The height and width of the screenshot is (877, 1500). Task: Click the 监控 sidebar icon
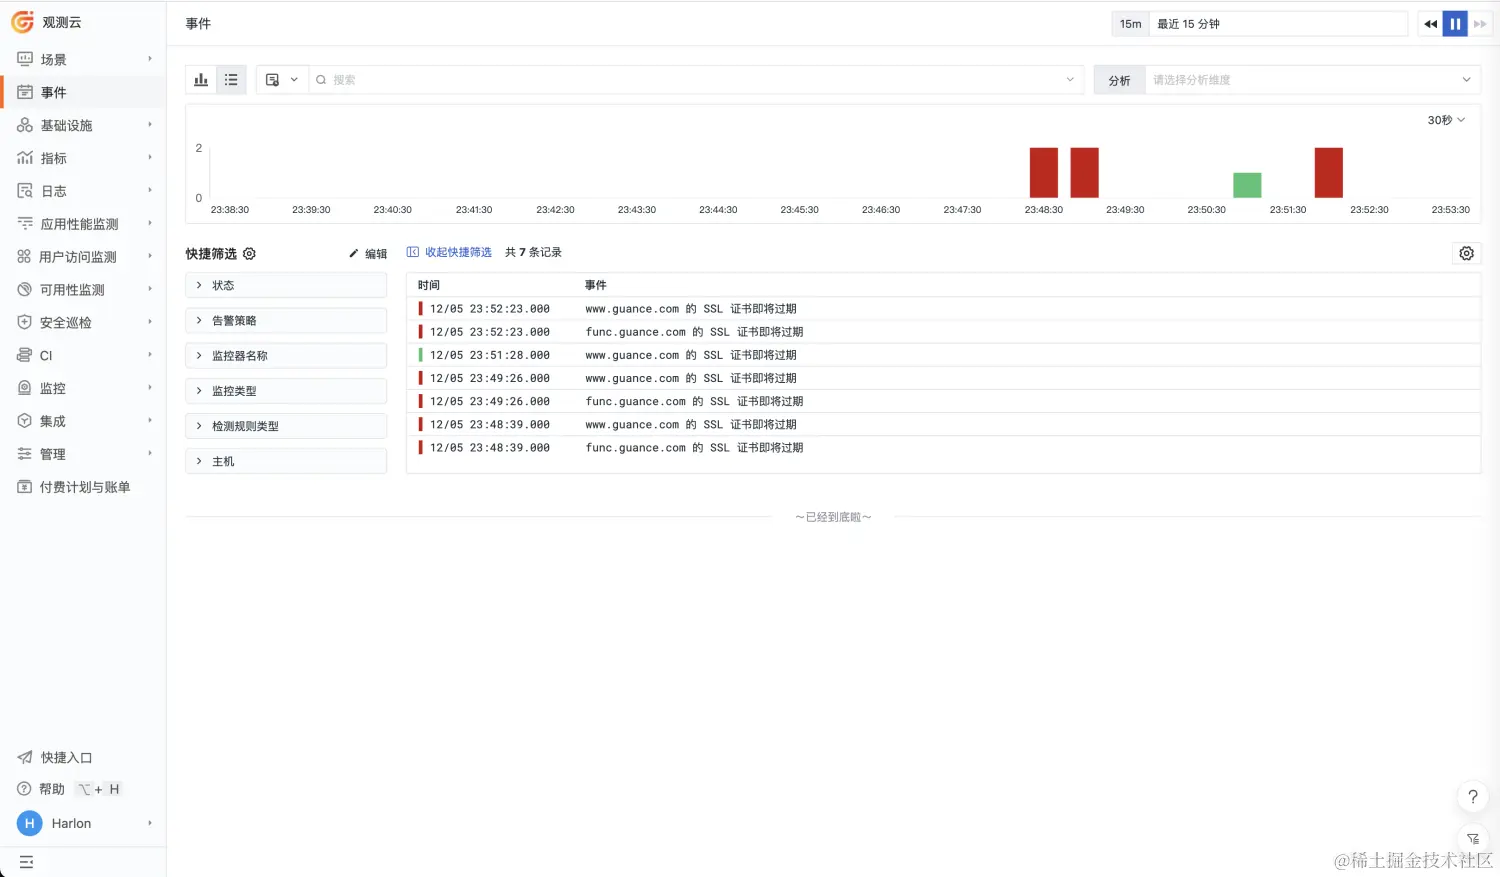click(25, 388)
